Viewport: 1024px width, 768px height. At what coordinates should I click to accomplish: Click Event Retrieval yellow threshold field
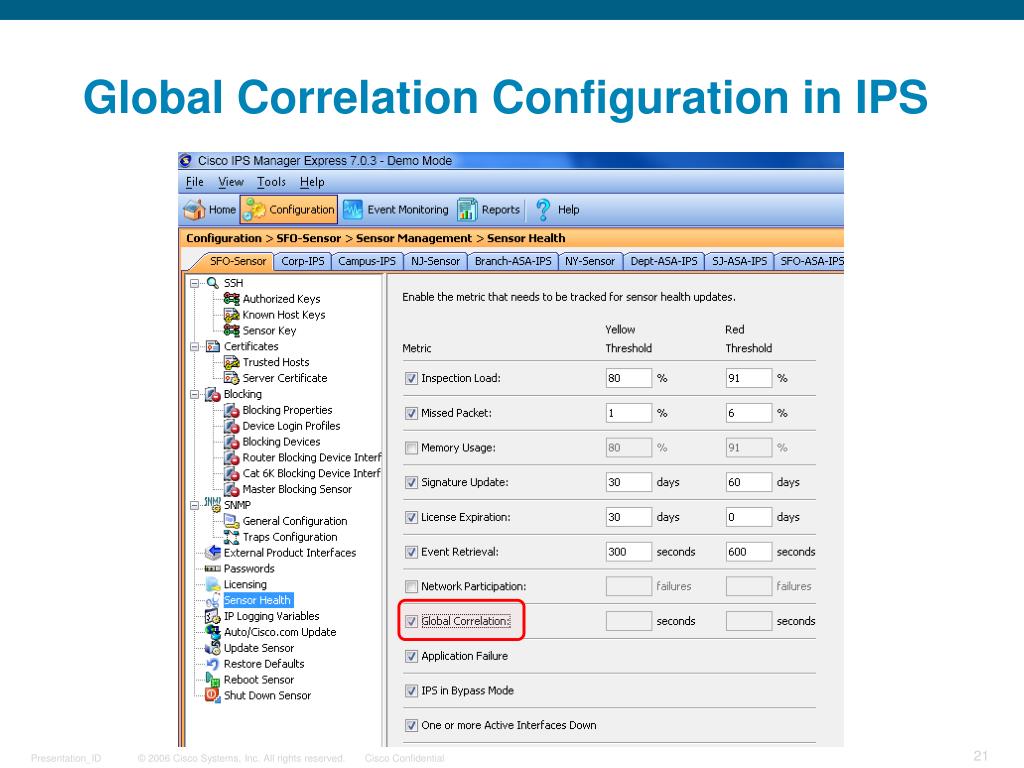(x=628, y=552)
